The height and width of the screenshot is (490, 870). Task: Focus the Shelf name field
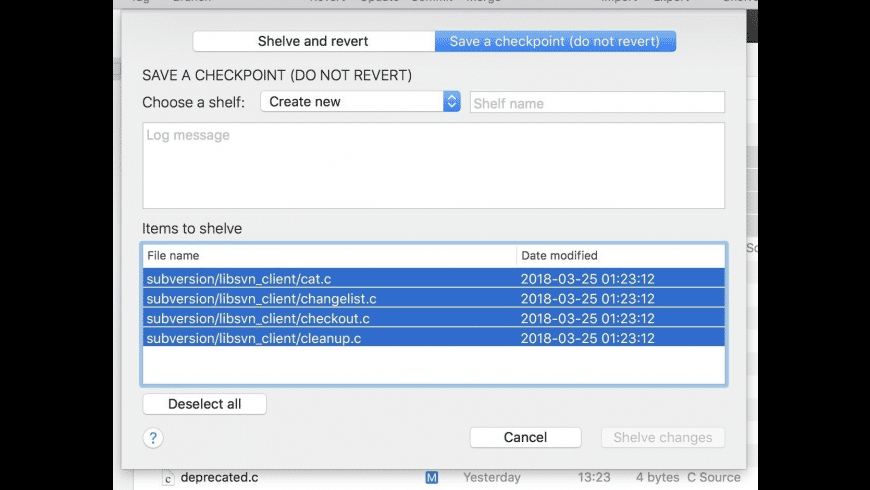click(x=597, y=103)
